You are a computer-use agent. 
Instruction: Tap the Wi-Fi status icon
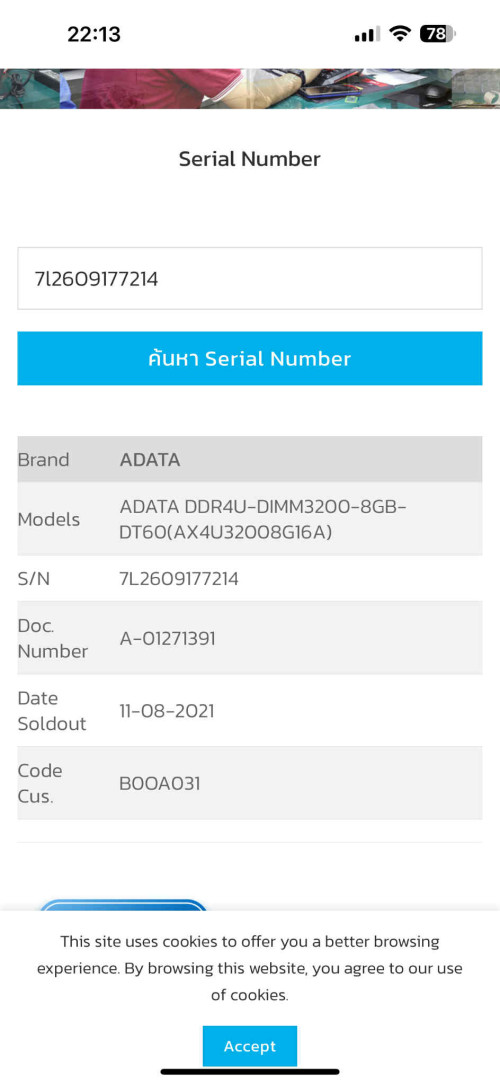pyautogui.click(x=399, y=33)
